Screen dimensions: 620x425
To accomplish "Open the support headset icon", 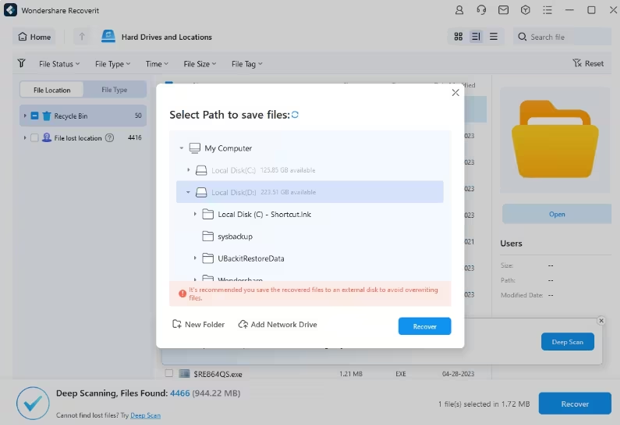I will [x=481, y=10].
